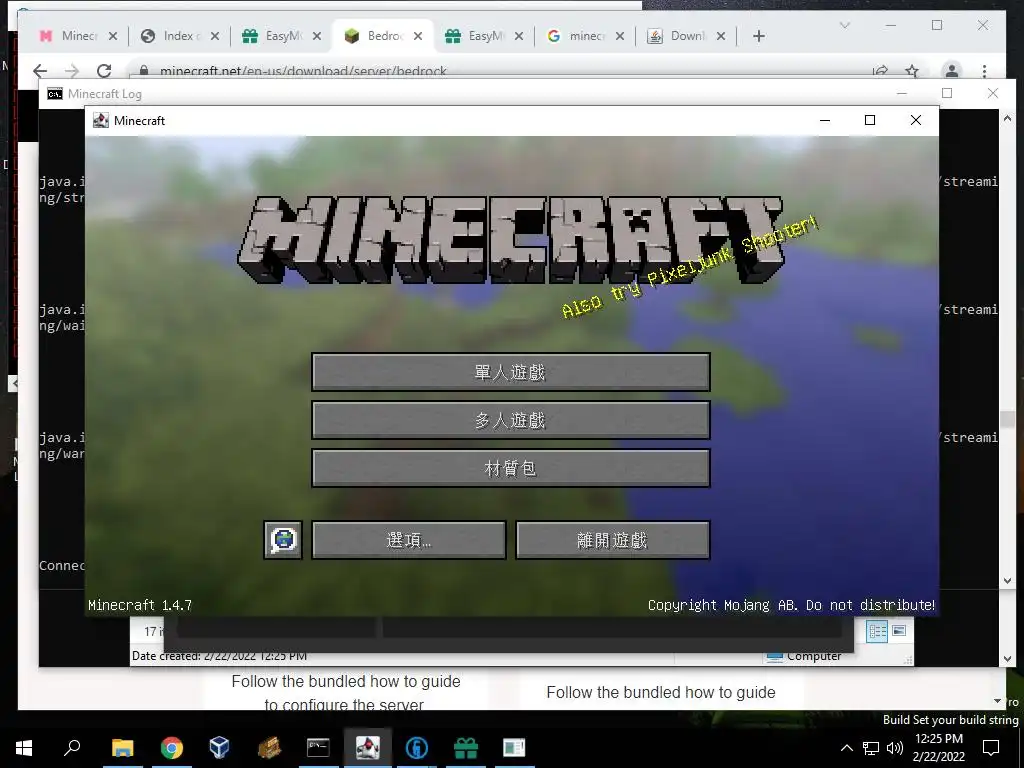Click the Date created text in Explorer
The width and height of the screenshot is (1024, 768).
[219, 656]
